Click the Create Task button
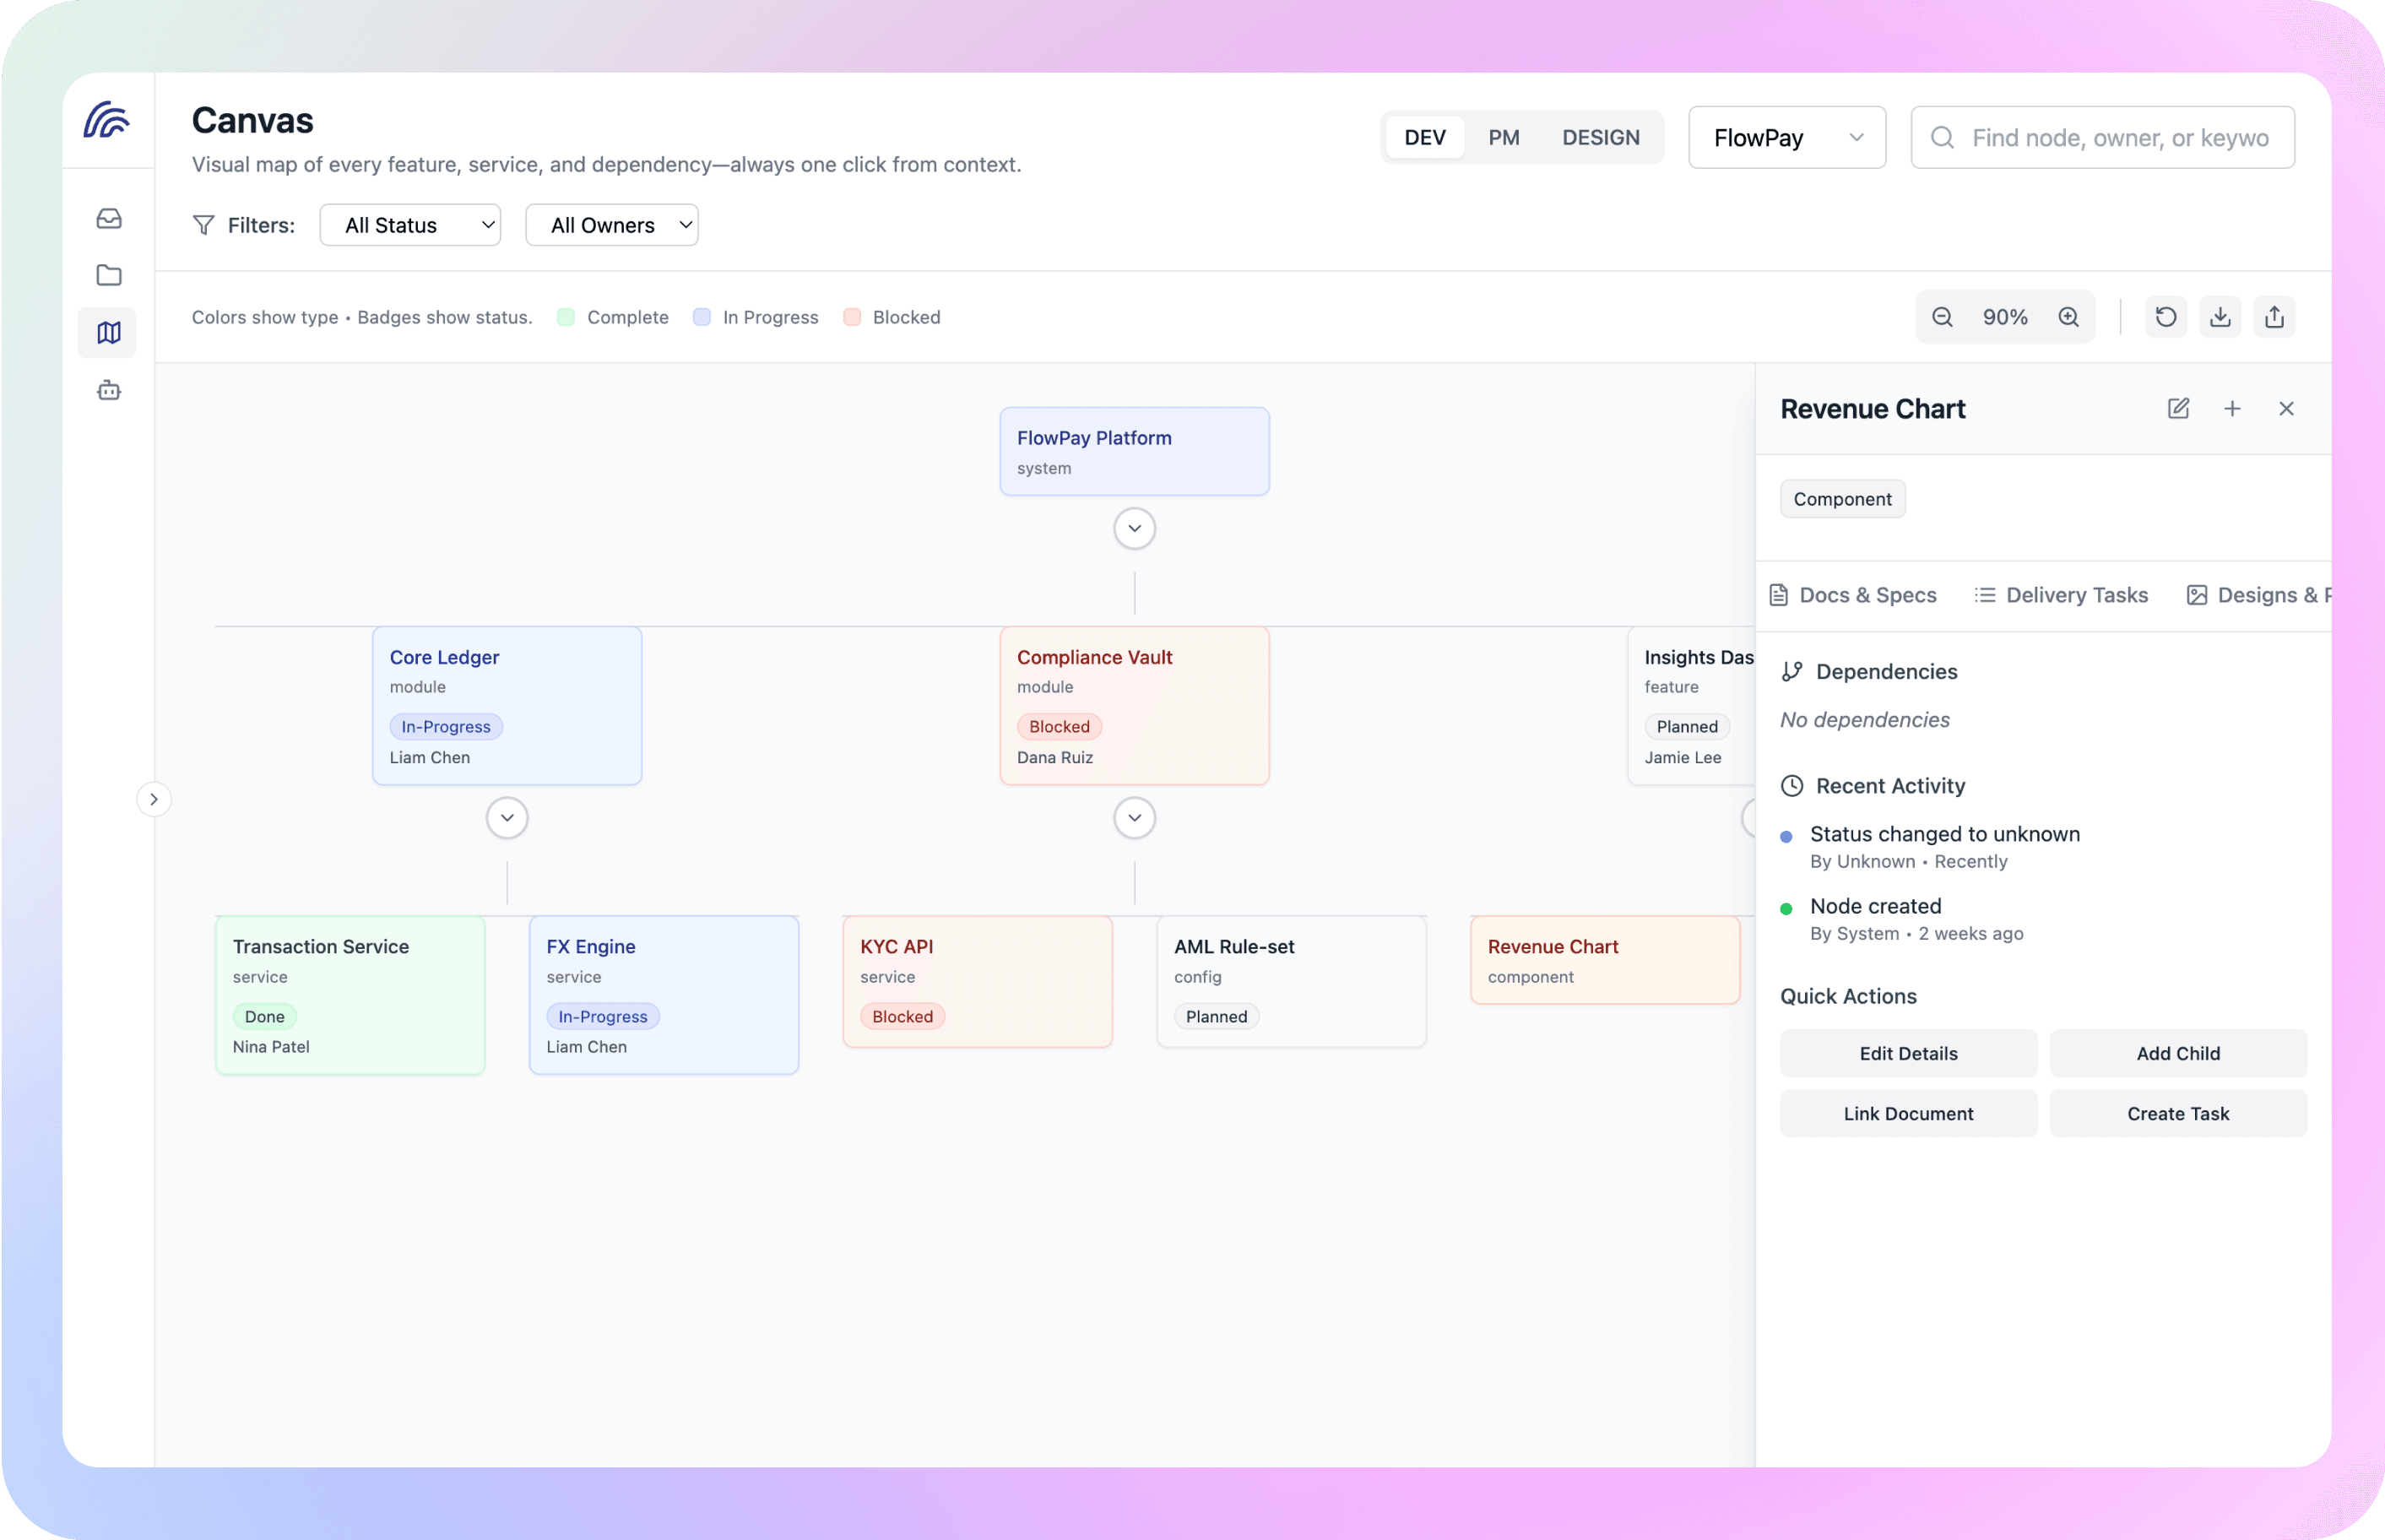This screenshot has height=1540, width=2385. 2177,1113
